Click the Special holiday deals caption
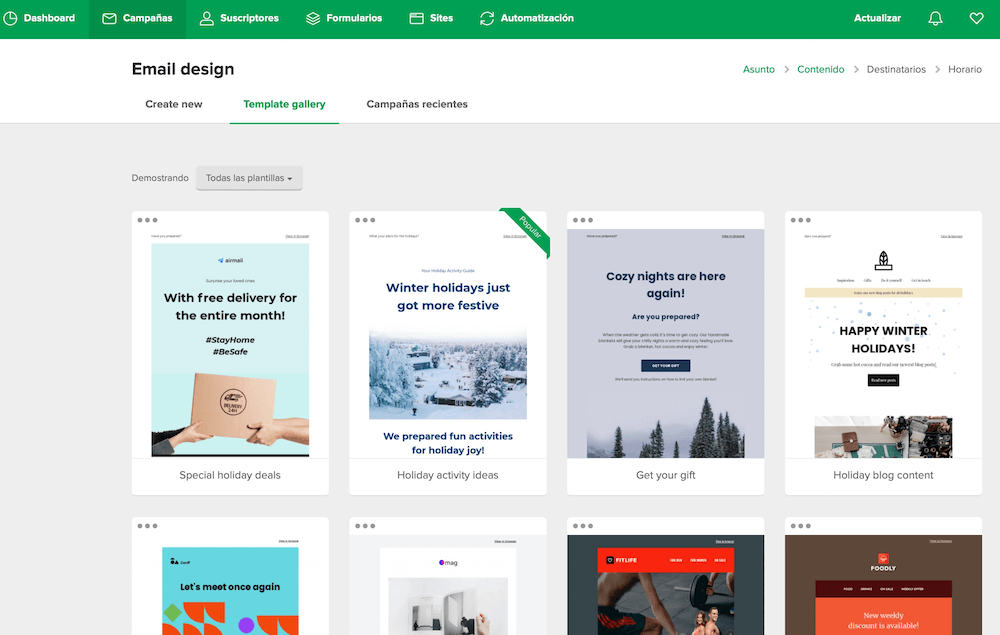This screenshot has height=635, width=1000. (230, 475)
